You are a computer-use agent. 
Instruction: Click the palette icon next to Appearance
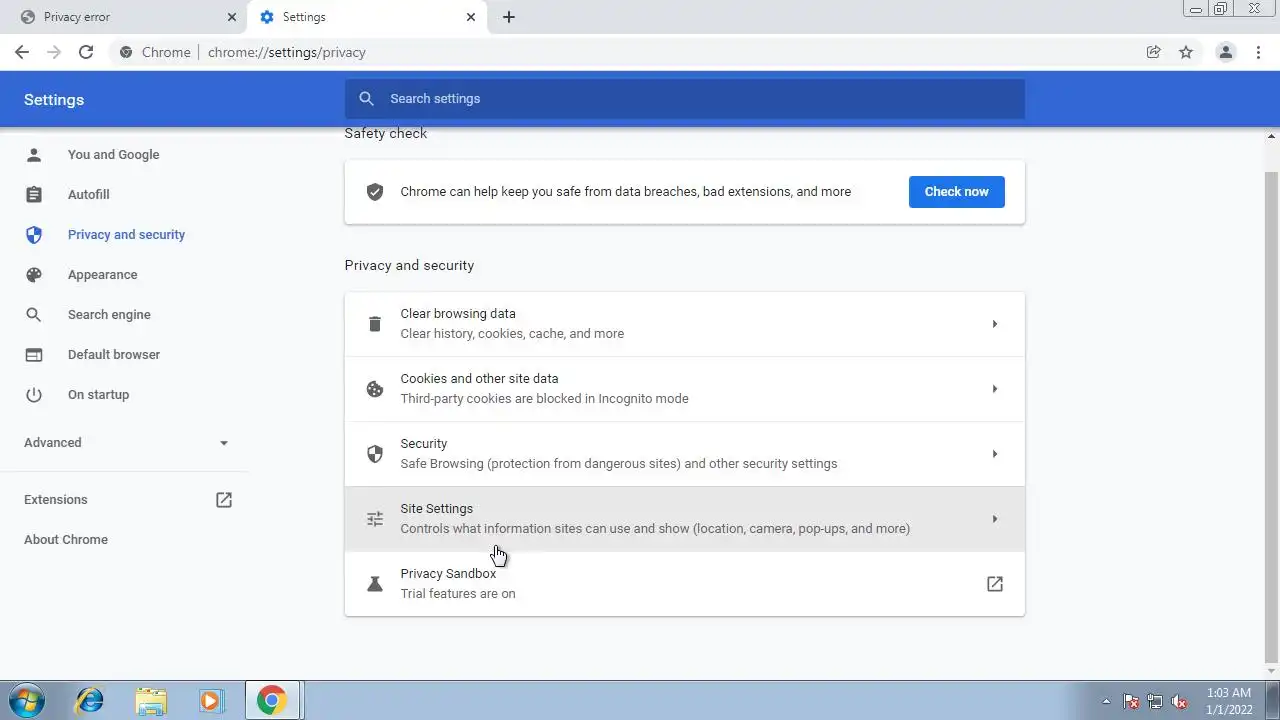pos(34,274)
